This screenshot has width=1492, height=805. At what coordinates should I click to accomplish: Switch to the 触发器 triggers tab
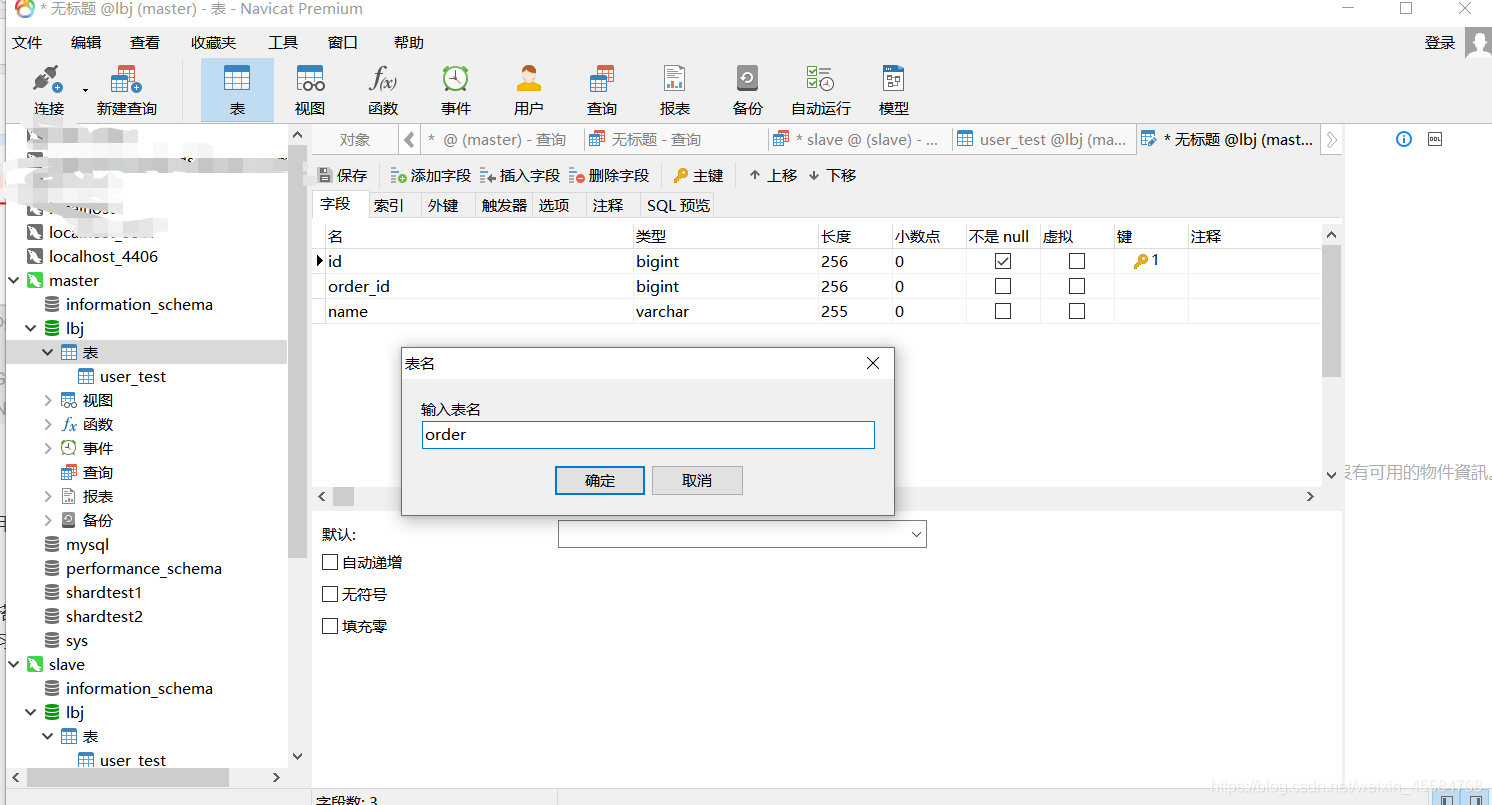tap(504, 205)
